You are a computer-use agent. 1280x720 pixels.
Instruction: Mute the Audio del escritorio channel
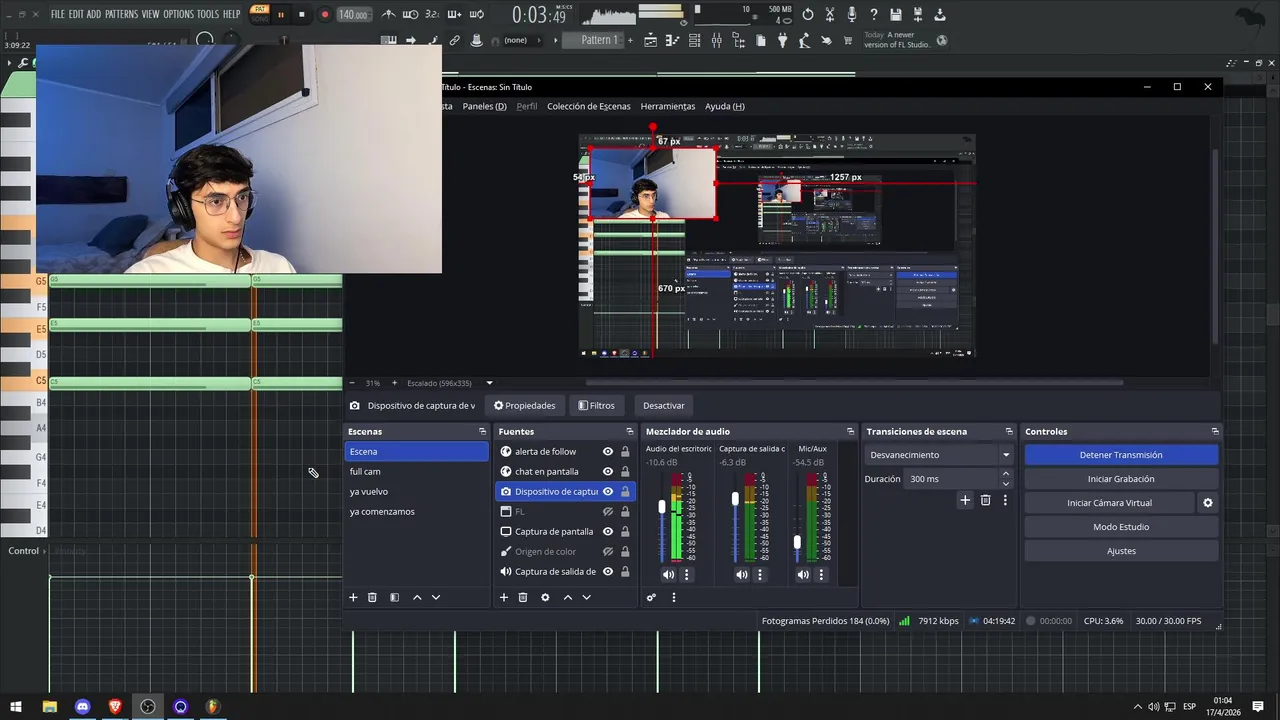(x=668, y=575)
